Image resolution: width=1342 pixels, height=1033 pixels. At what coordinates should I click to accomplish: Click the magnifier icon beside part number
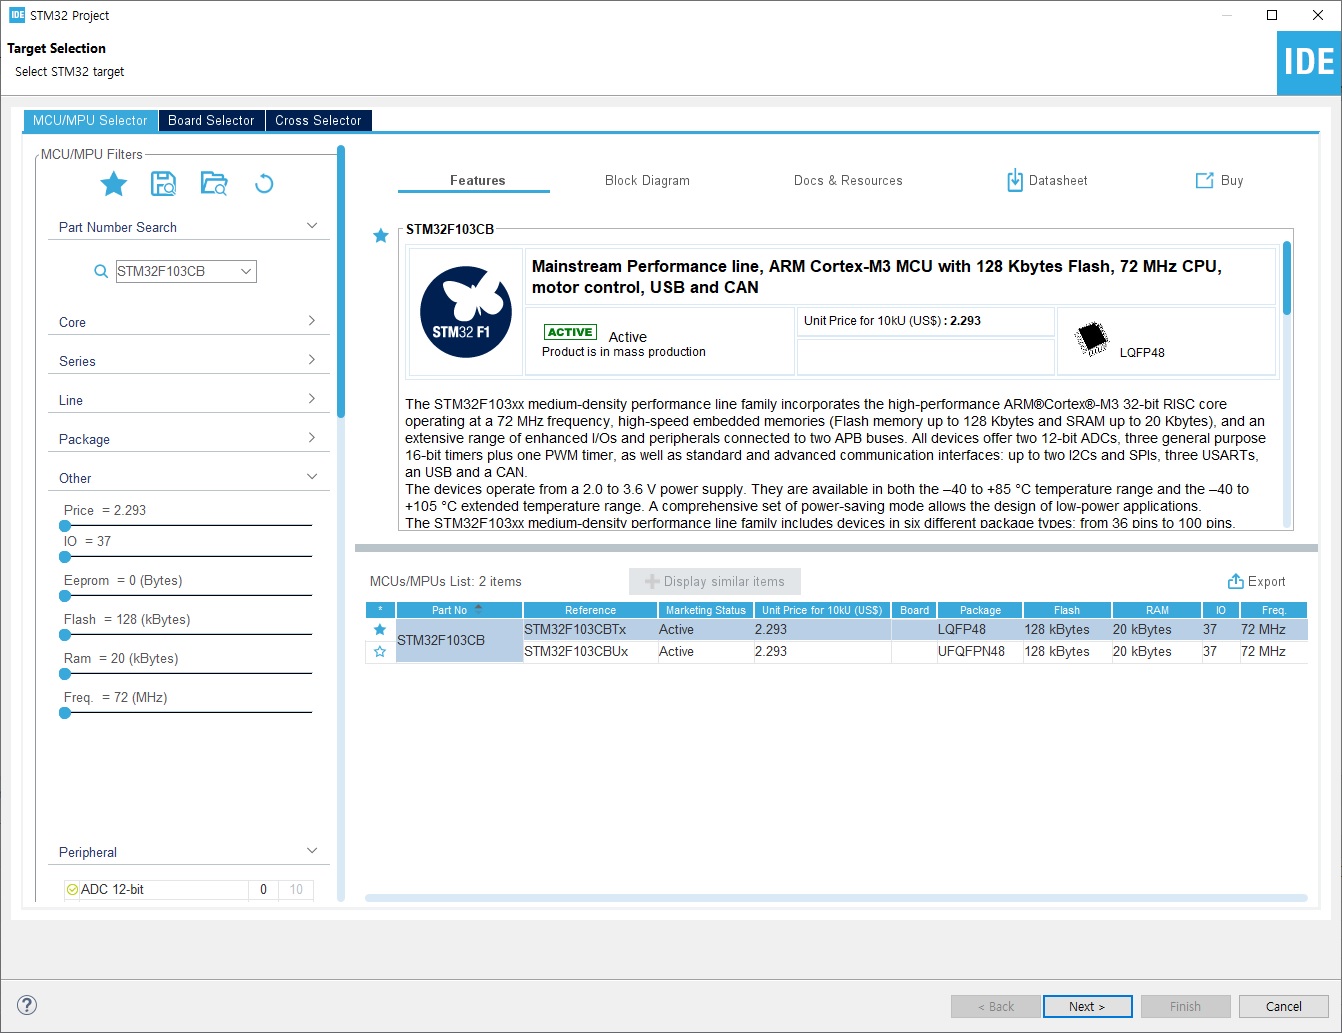click(101, 271)
